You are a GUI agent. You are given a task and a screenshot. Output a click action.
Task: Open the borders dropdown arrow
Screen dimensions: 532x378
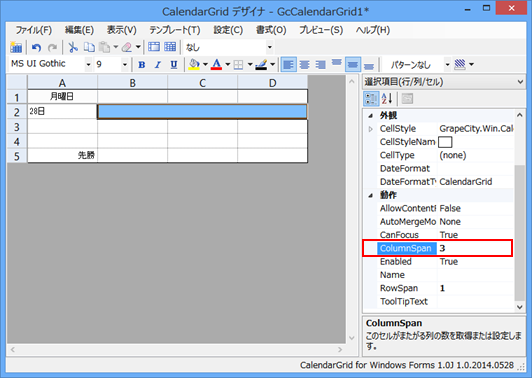(250, 64)
